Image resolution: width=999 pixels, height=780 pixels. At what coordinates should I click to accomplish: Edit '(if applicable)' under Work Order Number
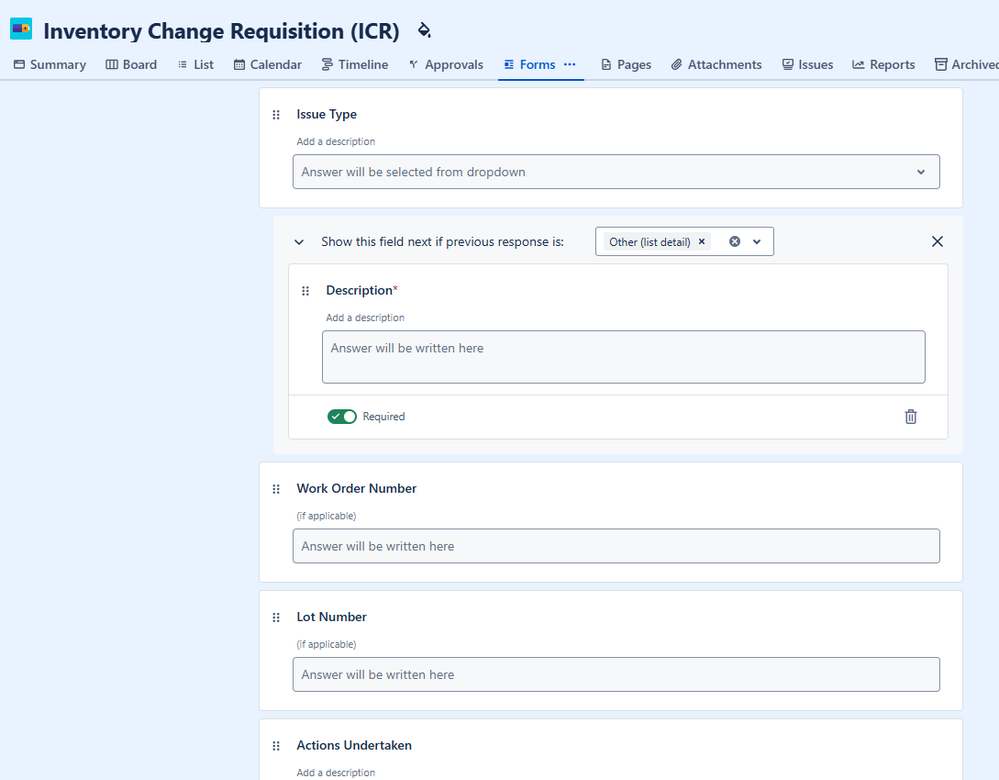coord(326,516)
